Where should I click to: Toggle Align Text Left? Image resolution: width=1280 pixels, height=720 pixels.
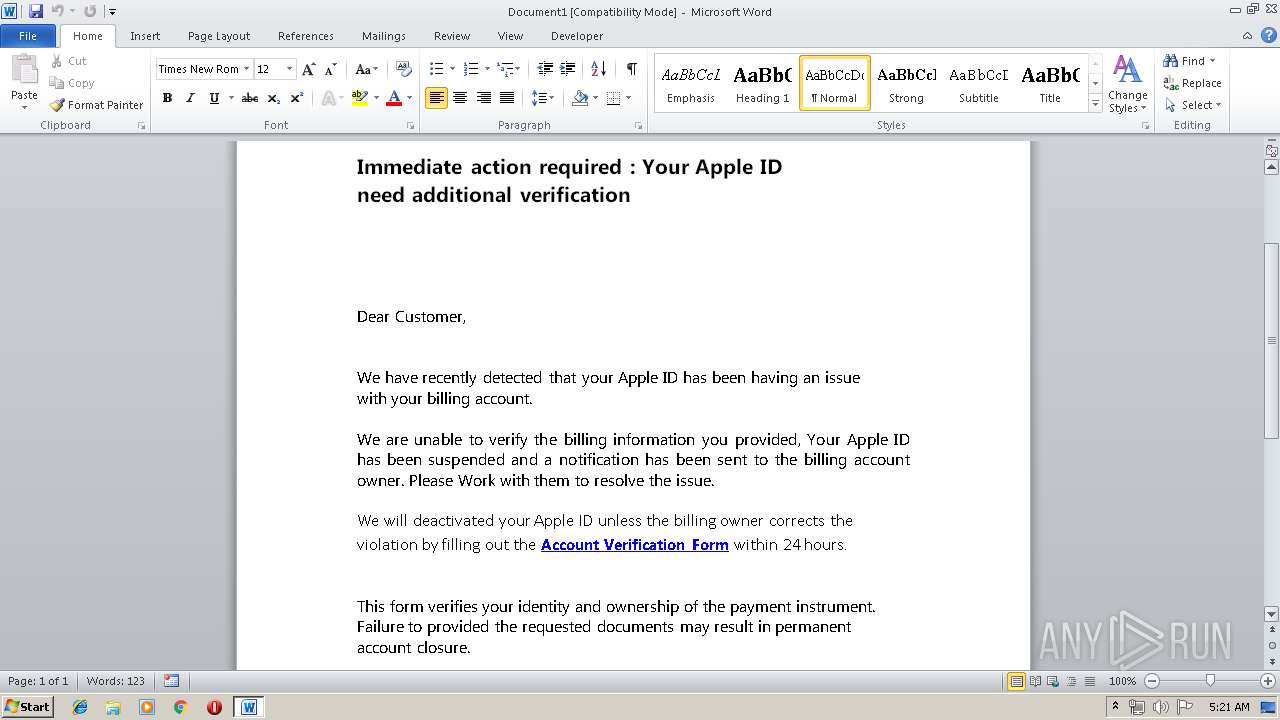(x=436, y=98)
